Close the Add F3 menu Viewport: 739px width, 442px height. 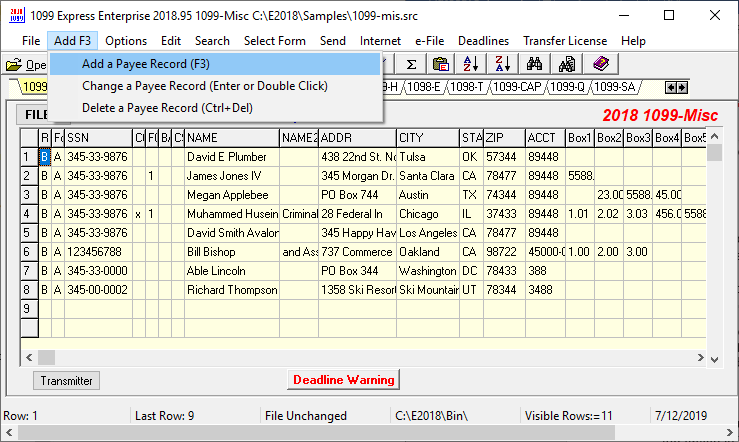[x=72, y=41]
